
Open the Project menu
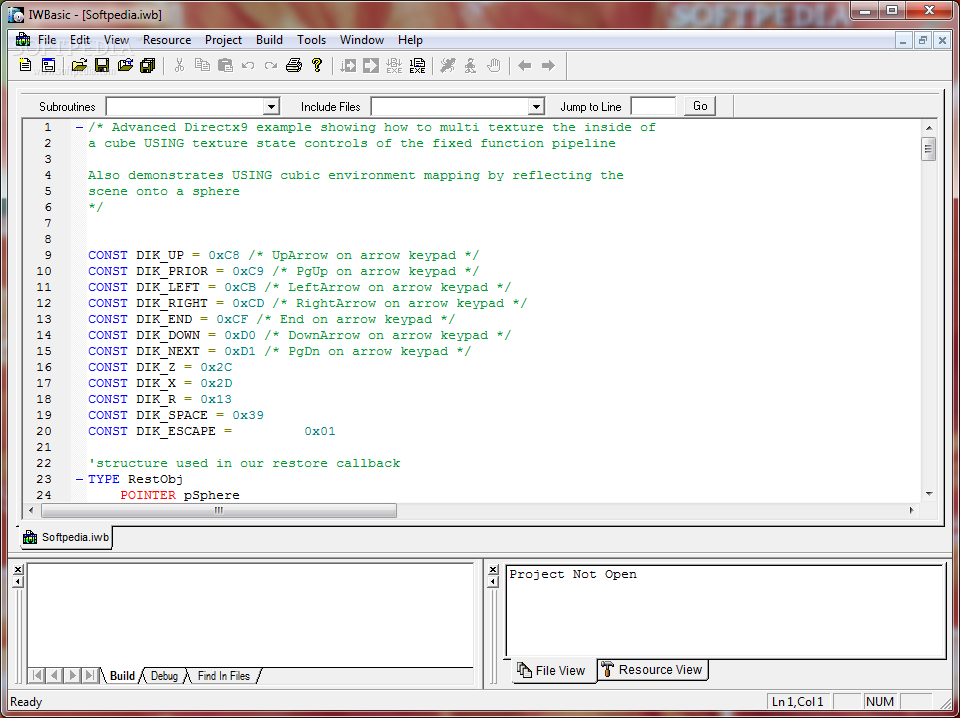pos(223,40)
